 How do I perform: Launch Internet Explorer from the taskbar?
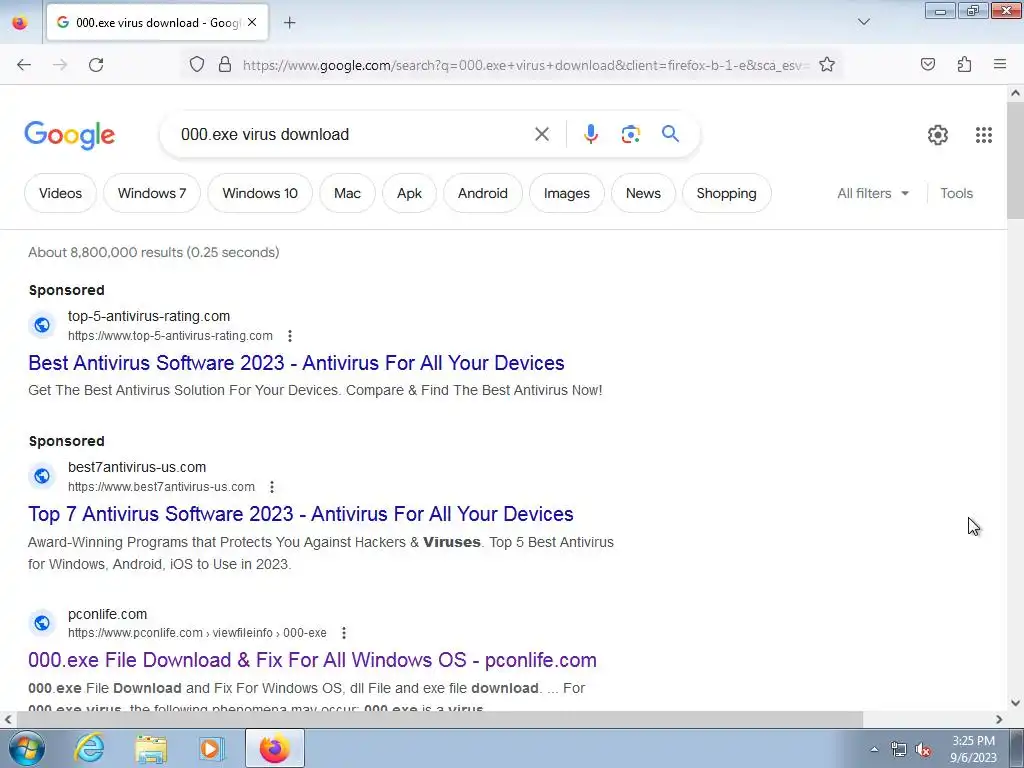(89, 748)
